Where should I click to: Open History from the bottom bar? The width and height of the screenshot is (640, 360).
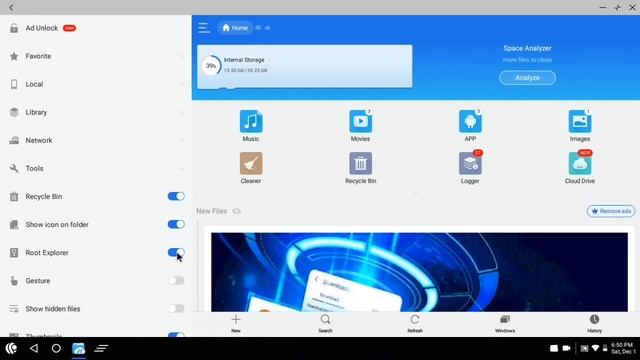[x=594, y=324]
